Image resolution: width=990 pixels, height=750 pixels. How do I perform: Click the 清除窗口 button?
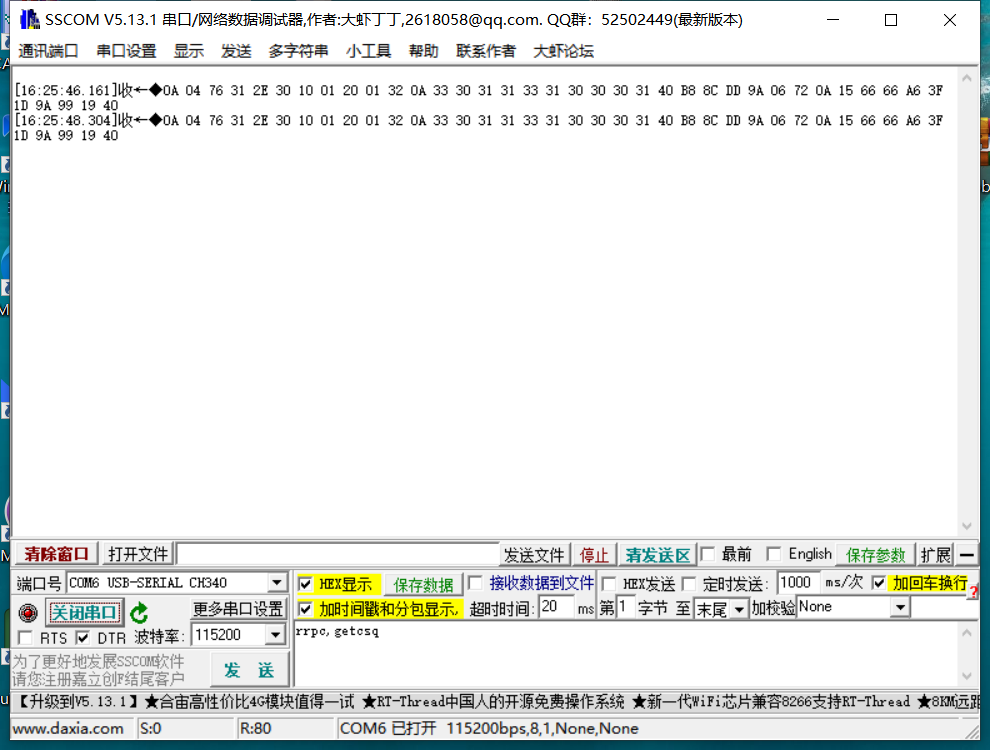point(54,553)
